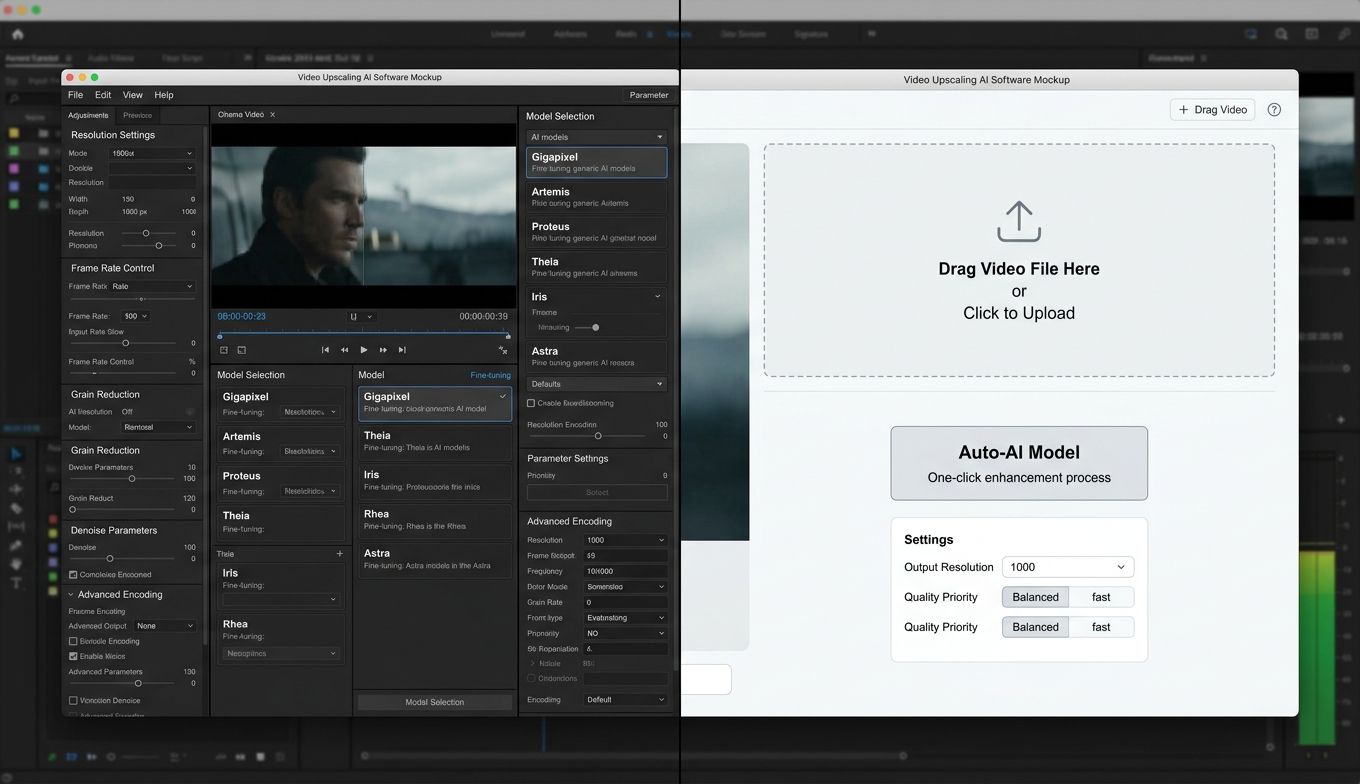The height and width of the screenshot is (784, 1360).
Task: Choose fast in first Quality Priority row
Action: (x=1101, y=597)
